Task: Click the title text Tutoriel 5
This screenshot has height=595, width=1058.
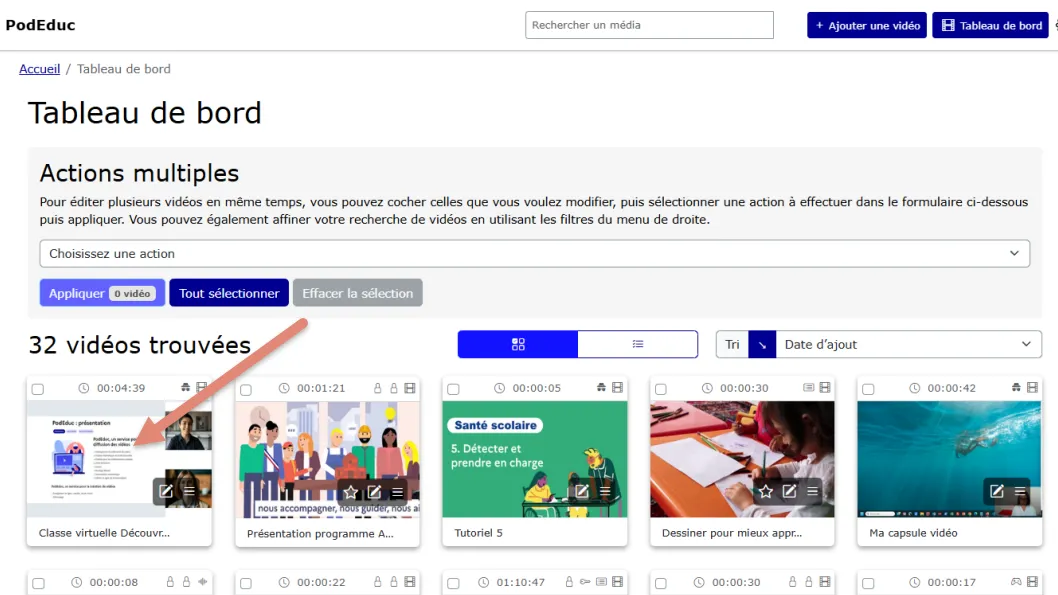Action: coord(478,533)
